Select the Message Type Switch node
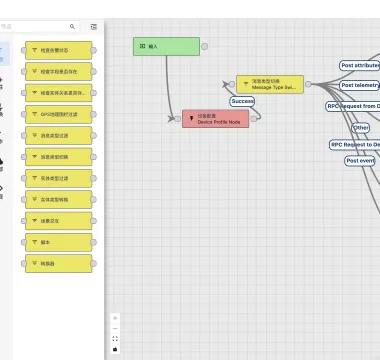The width and height of the screenshot is (380, 360). pos(270,84)
